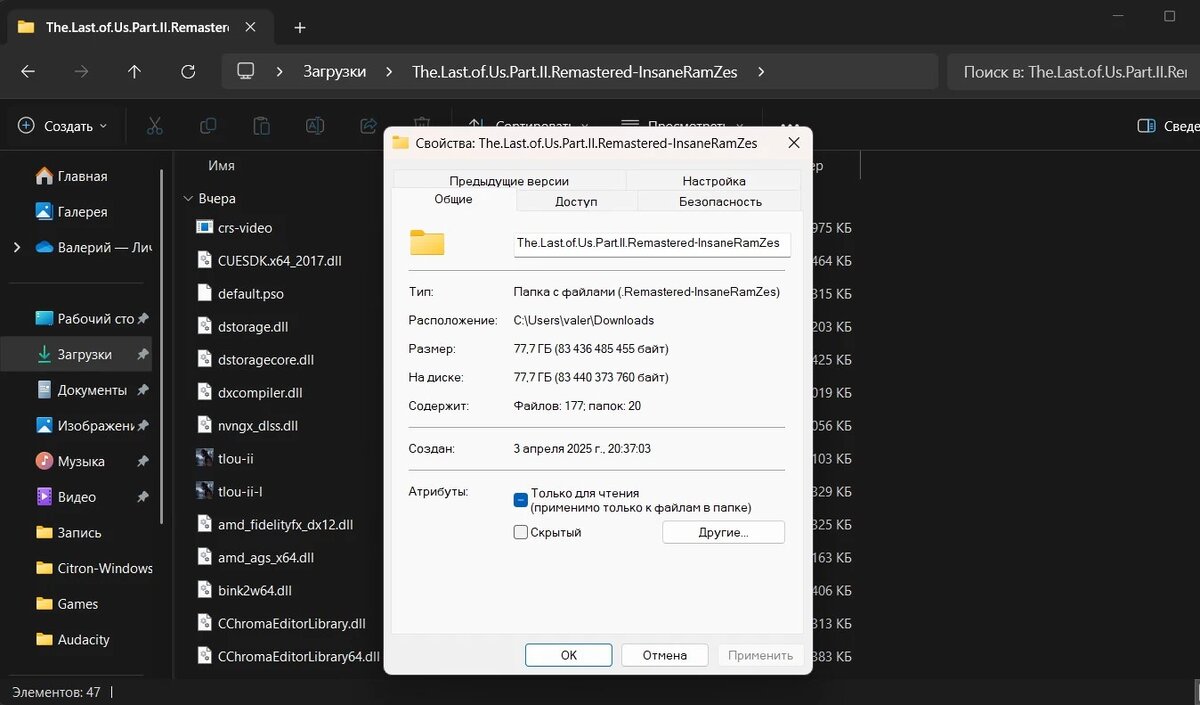Click the PC monitor icon in address bar
Screen dimensions: 1200x705
(246, 72)
